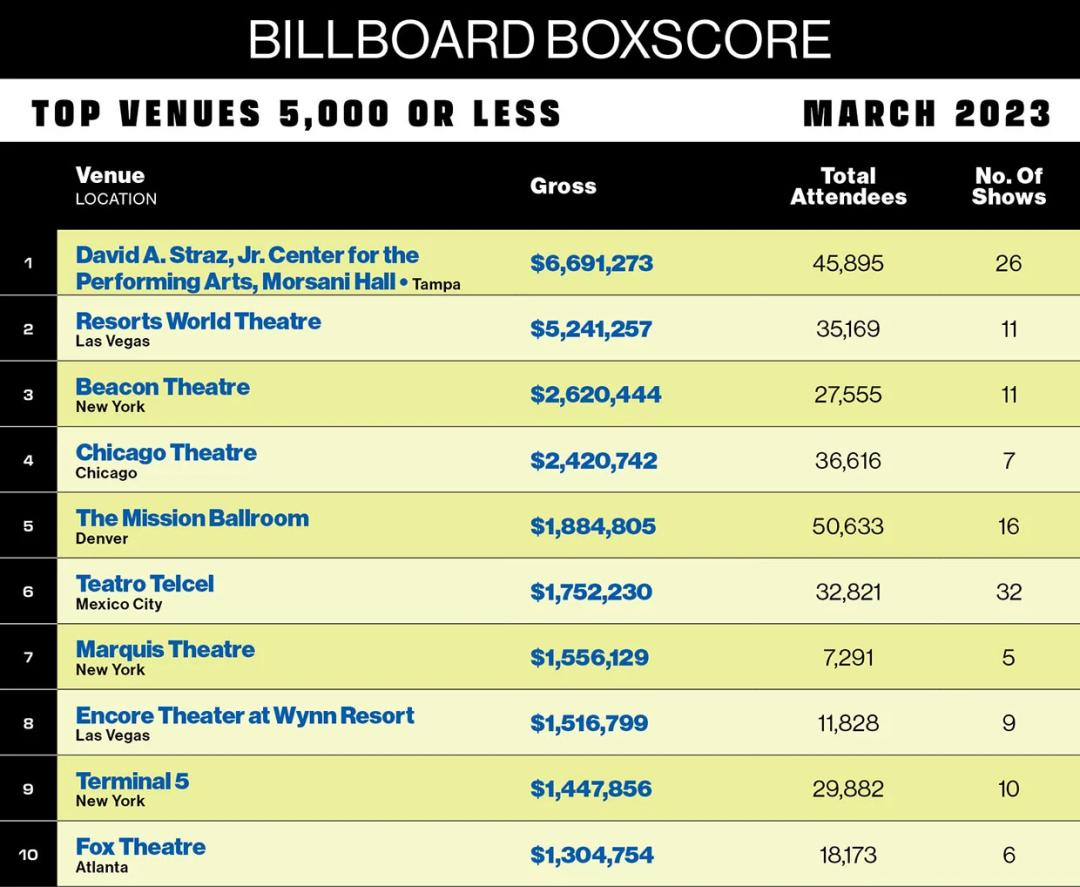Image resolution: width=1080 pixels, height=887 pixels.
Task: Open the Fox Theatre venue name
Action: 141,847
